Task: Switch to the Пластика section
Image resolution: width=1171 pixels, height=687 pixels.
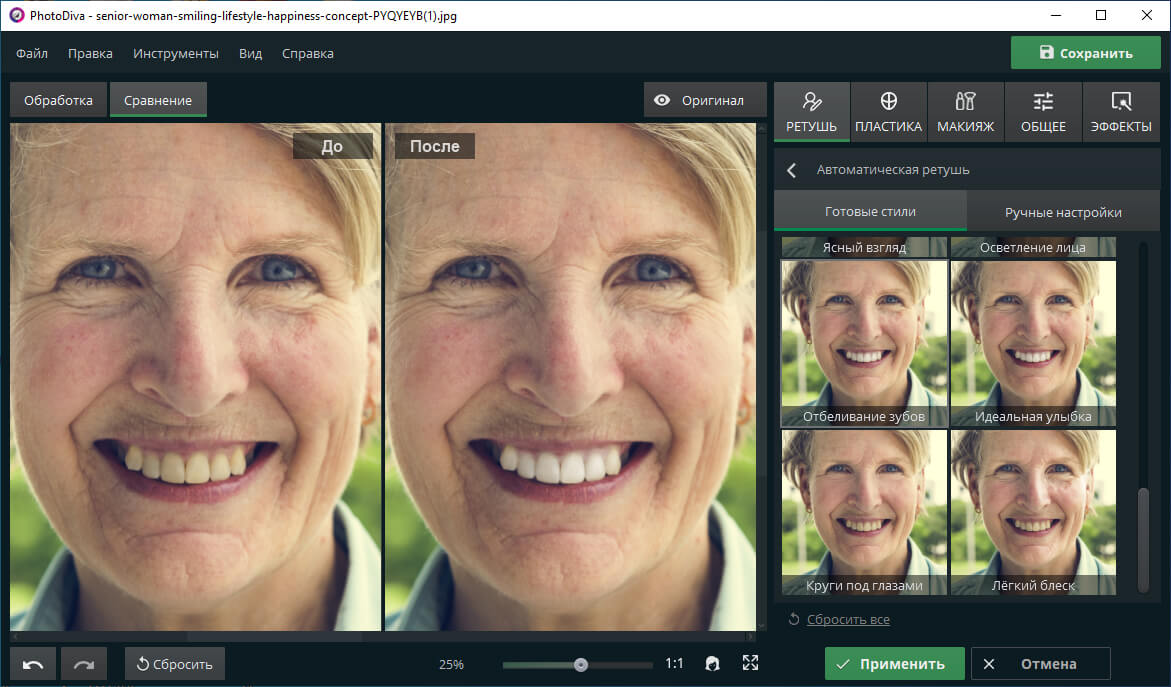Action: [889, 112]
